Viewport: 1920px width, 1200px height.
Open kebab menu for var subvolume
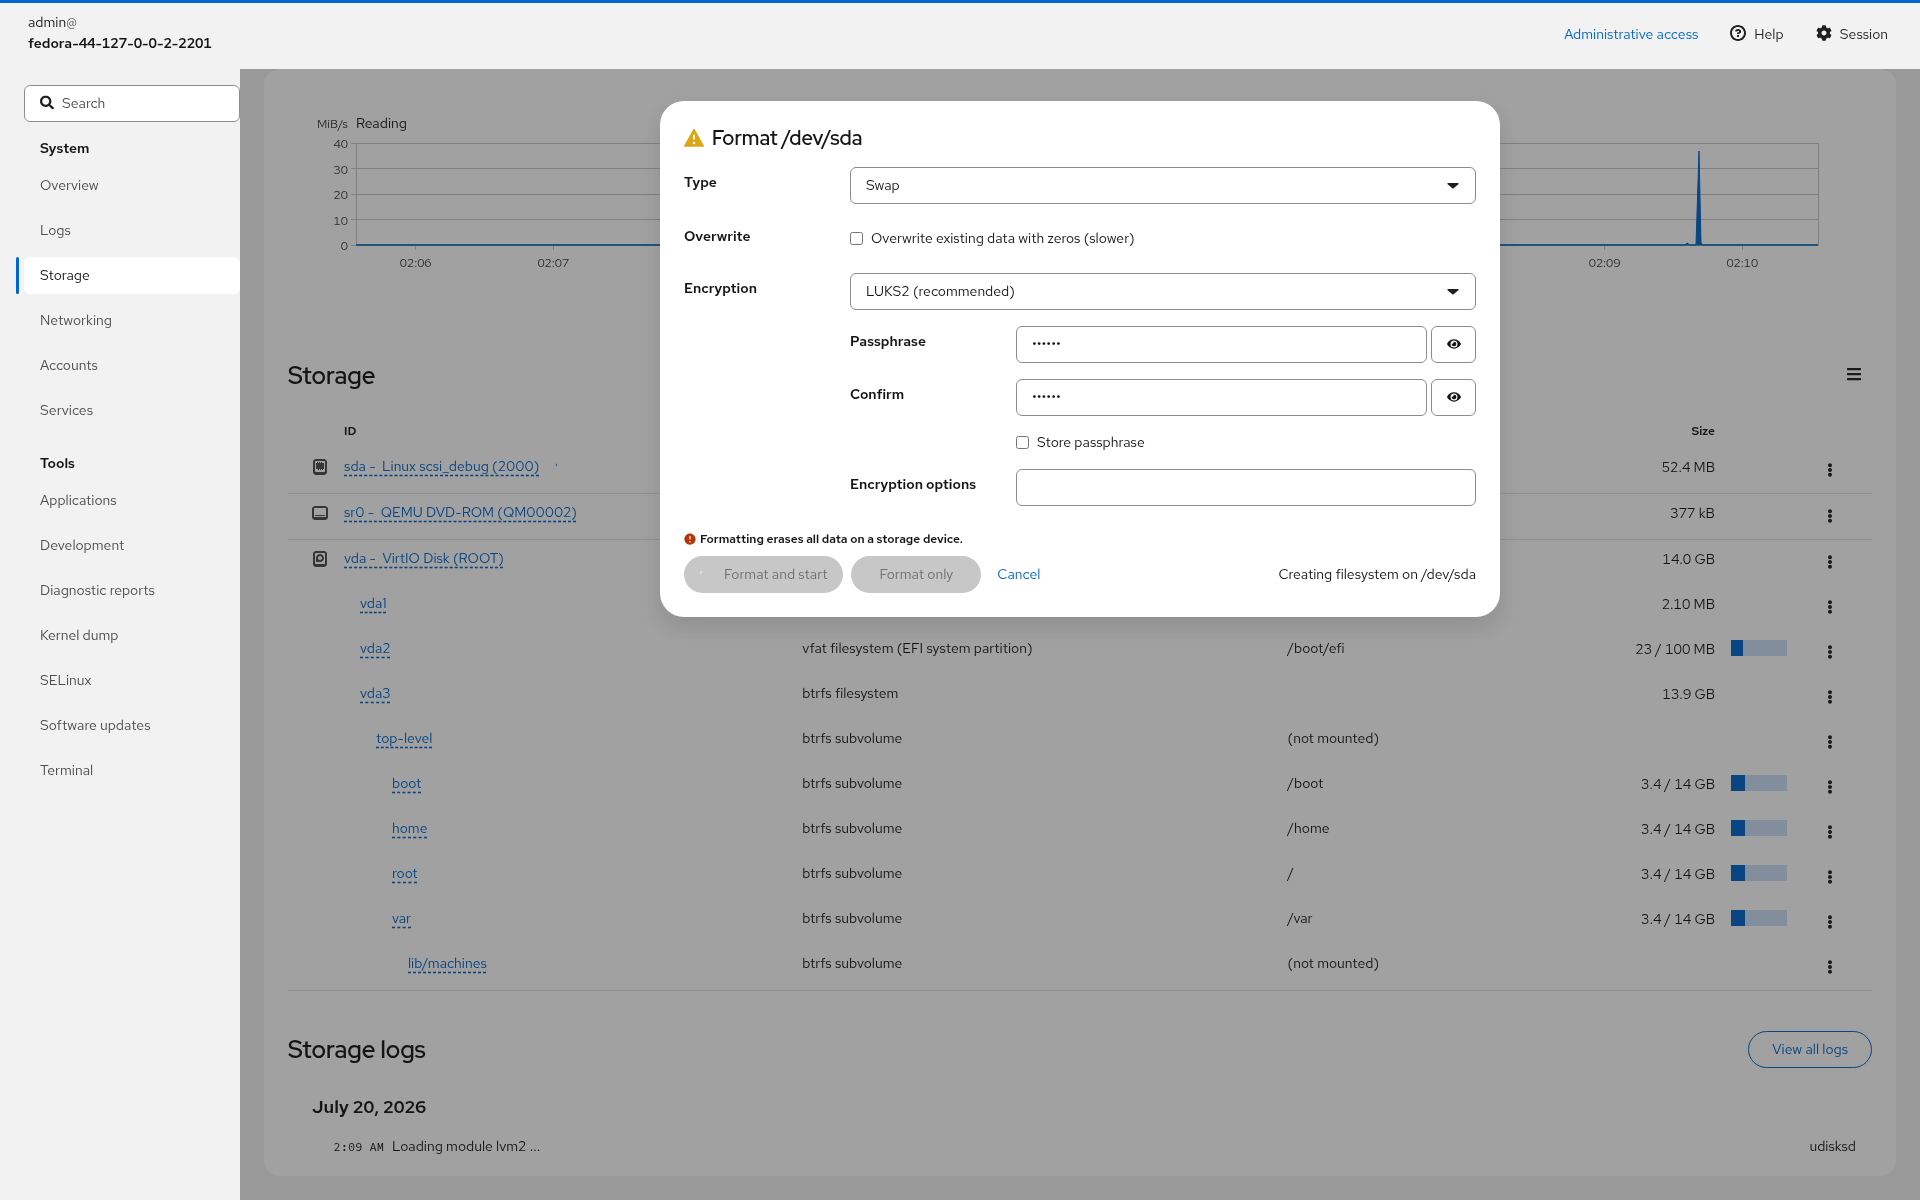(x=1829, y=921)
